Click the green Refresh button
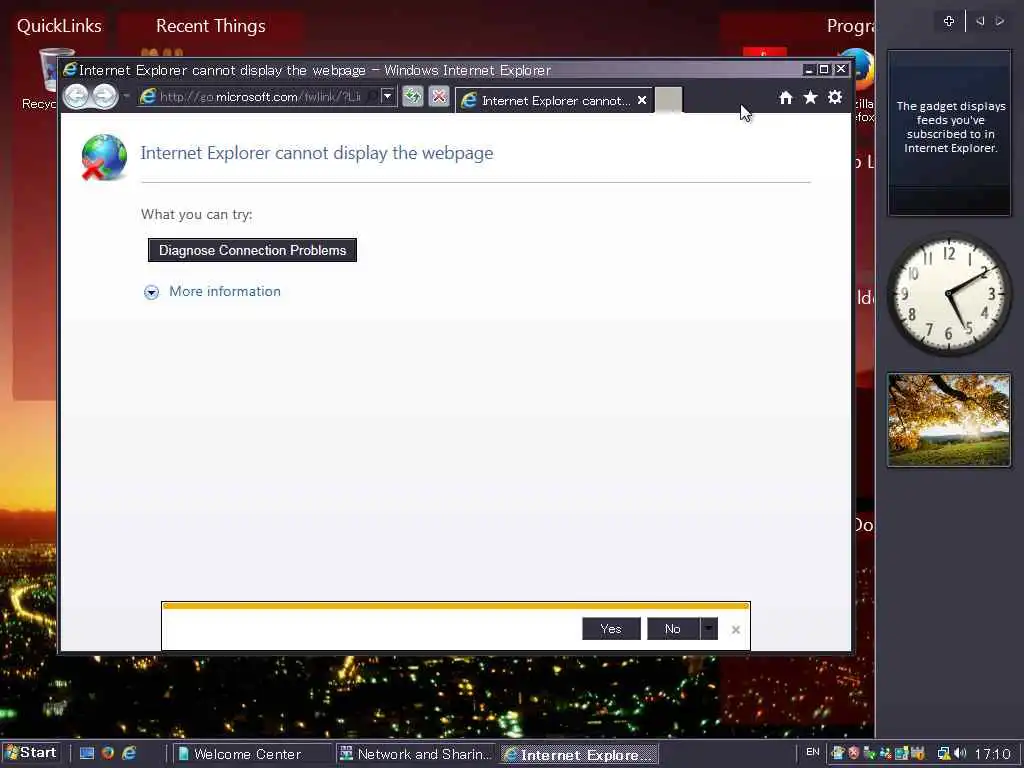The width and height of the screenshot is (1024, 768). point(413,97)
